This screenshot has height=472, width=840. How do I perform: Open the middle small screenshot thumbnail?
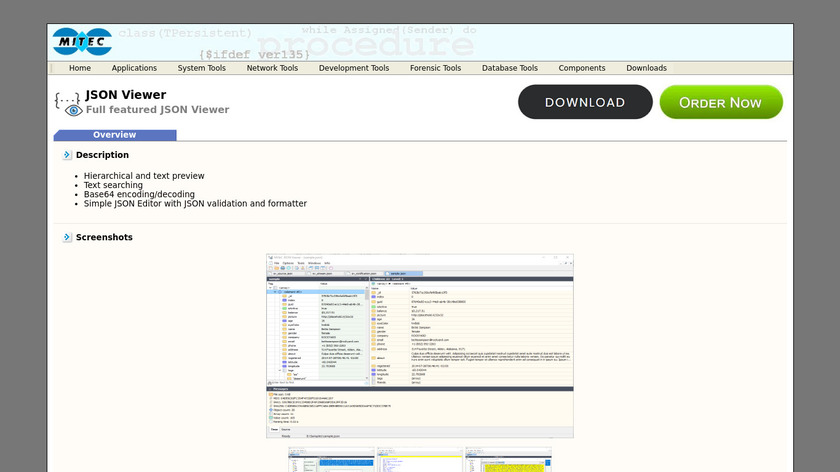[x=419, y=460]
